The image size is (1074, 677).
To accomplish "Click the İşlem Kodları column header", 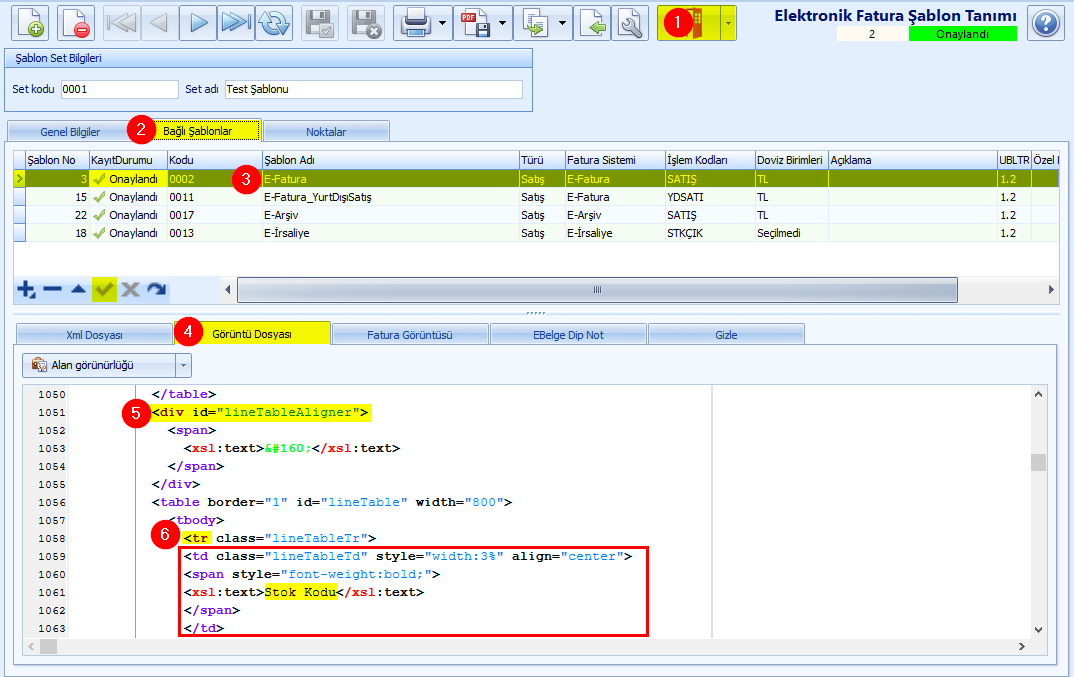I will 710,160.
